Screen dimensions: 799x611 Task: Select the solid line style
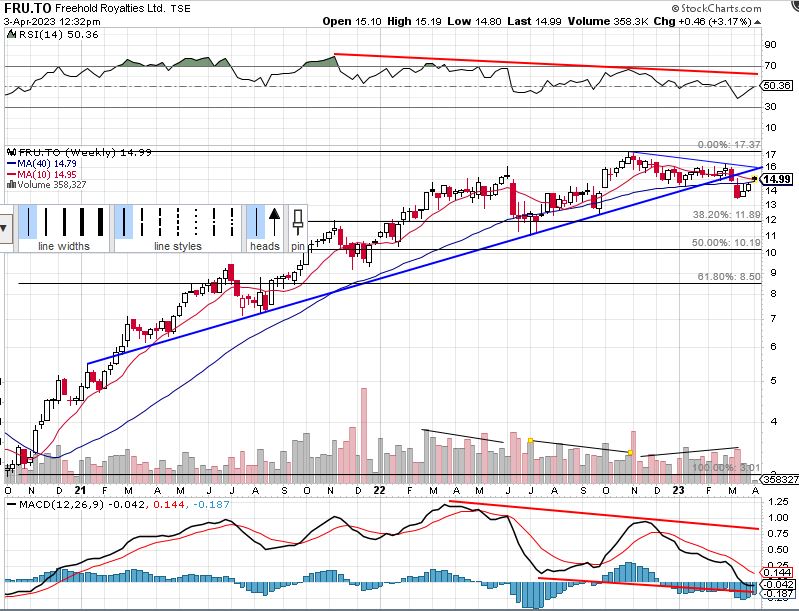pos(124,222)
